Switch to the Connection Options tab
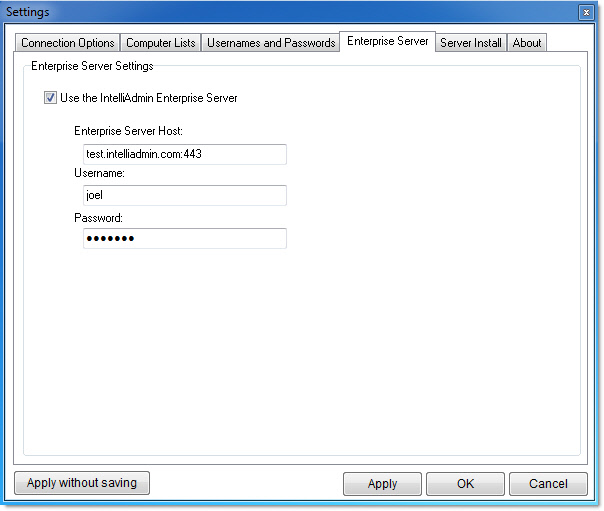This screenshot has height=511, width=604. pos(67,43)
